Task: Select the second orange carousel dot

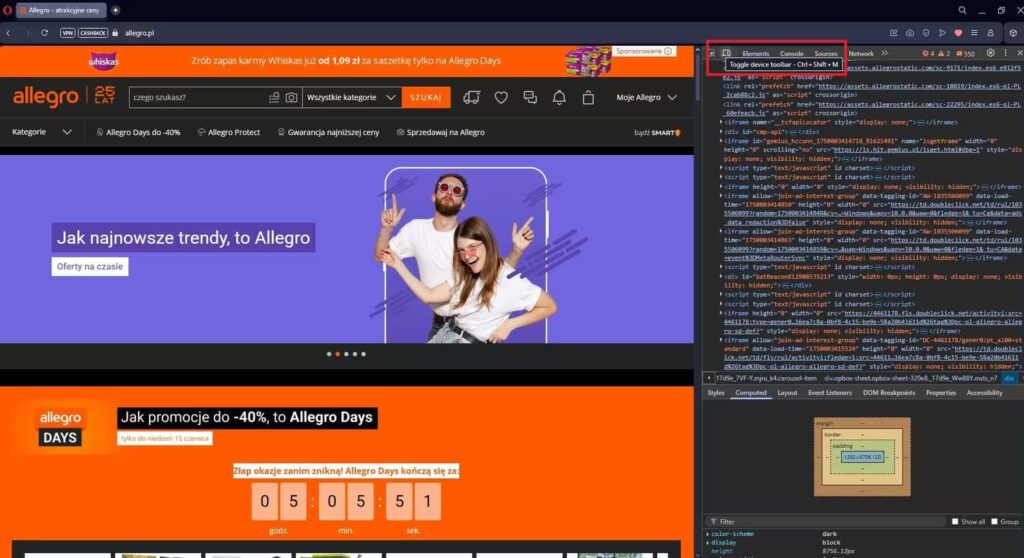Action: click(x=338, y=354)
